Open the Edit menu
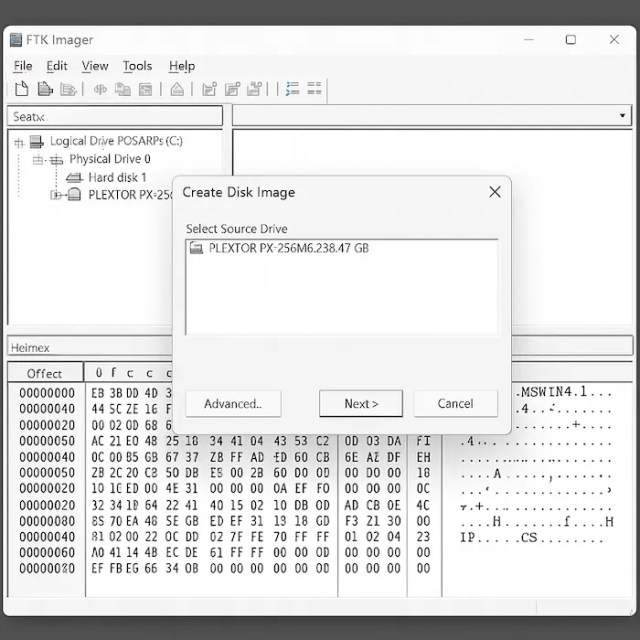 tap(57, 66)
